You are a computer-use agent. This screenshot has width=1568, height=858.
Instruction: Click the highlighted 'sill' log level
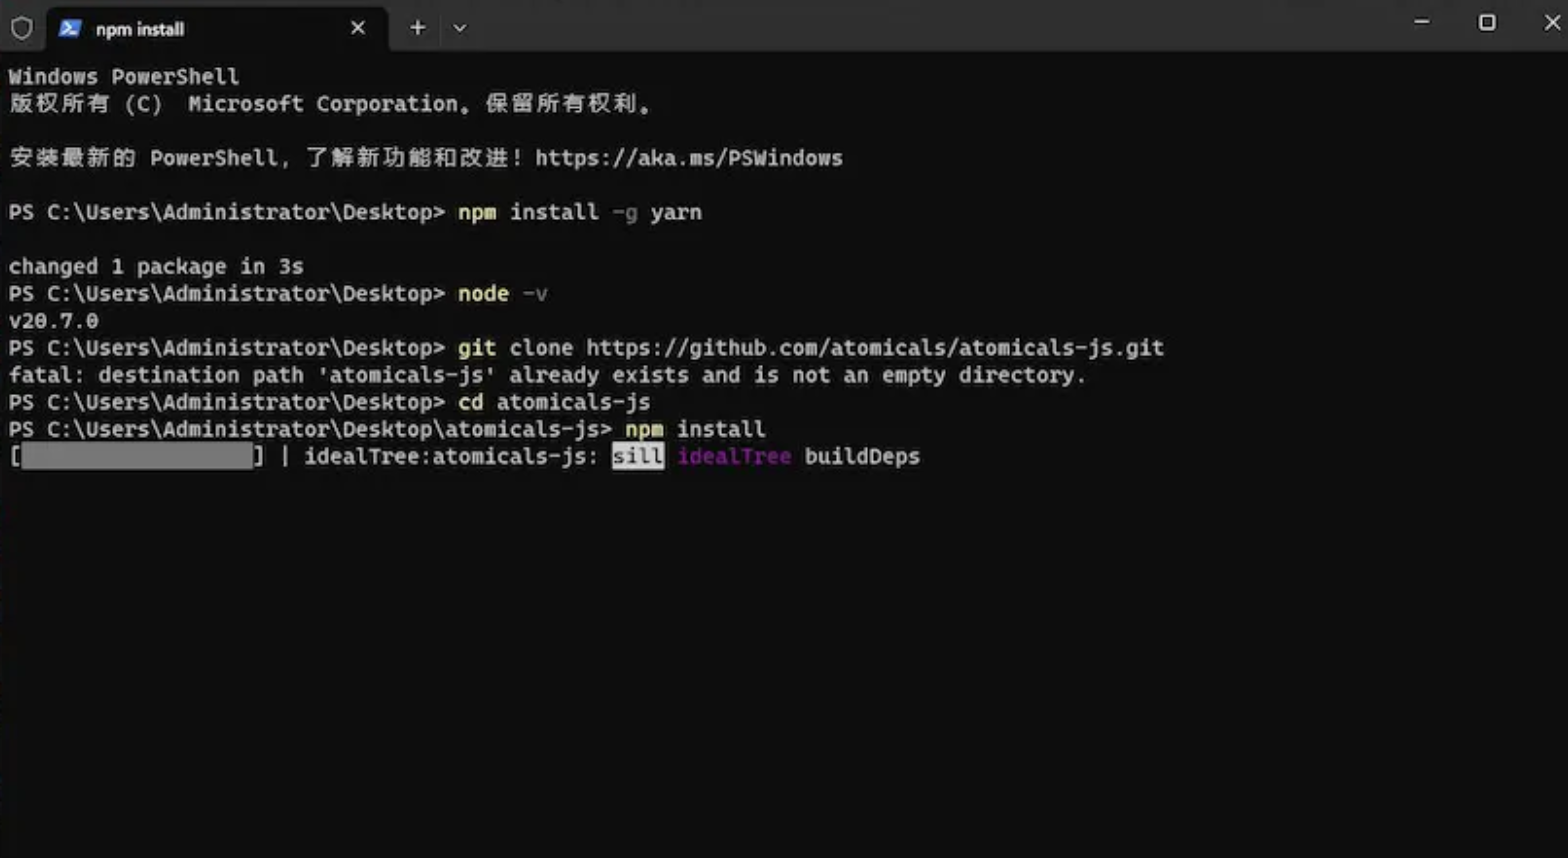pyautogui.click(x=638, y=456)
